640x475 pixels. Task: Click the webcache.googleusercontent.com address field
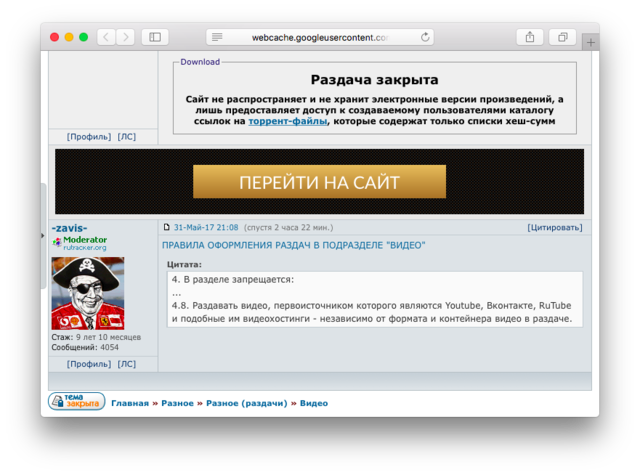320,37
